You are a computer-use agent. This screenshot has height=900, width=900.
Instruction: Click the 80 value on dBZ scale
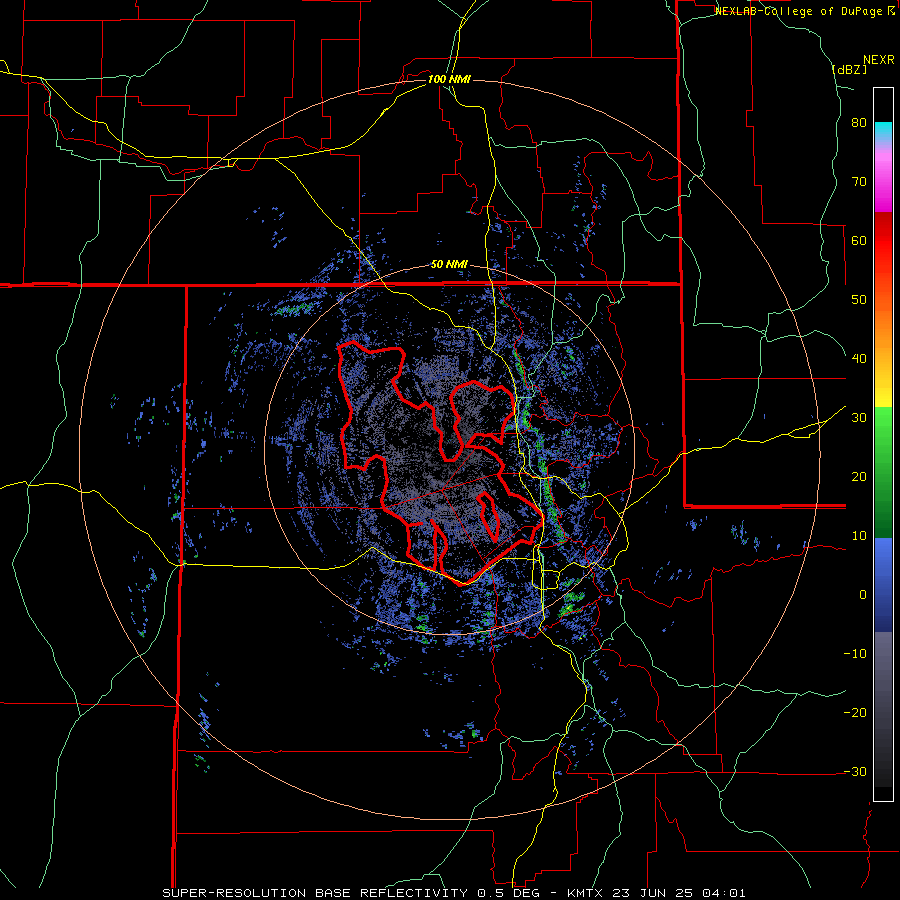[859, 123]
